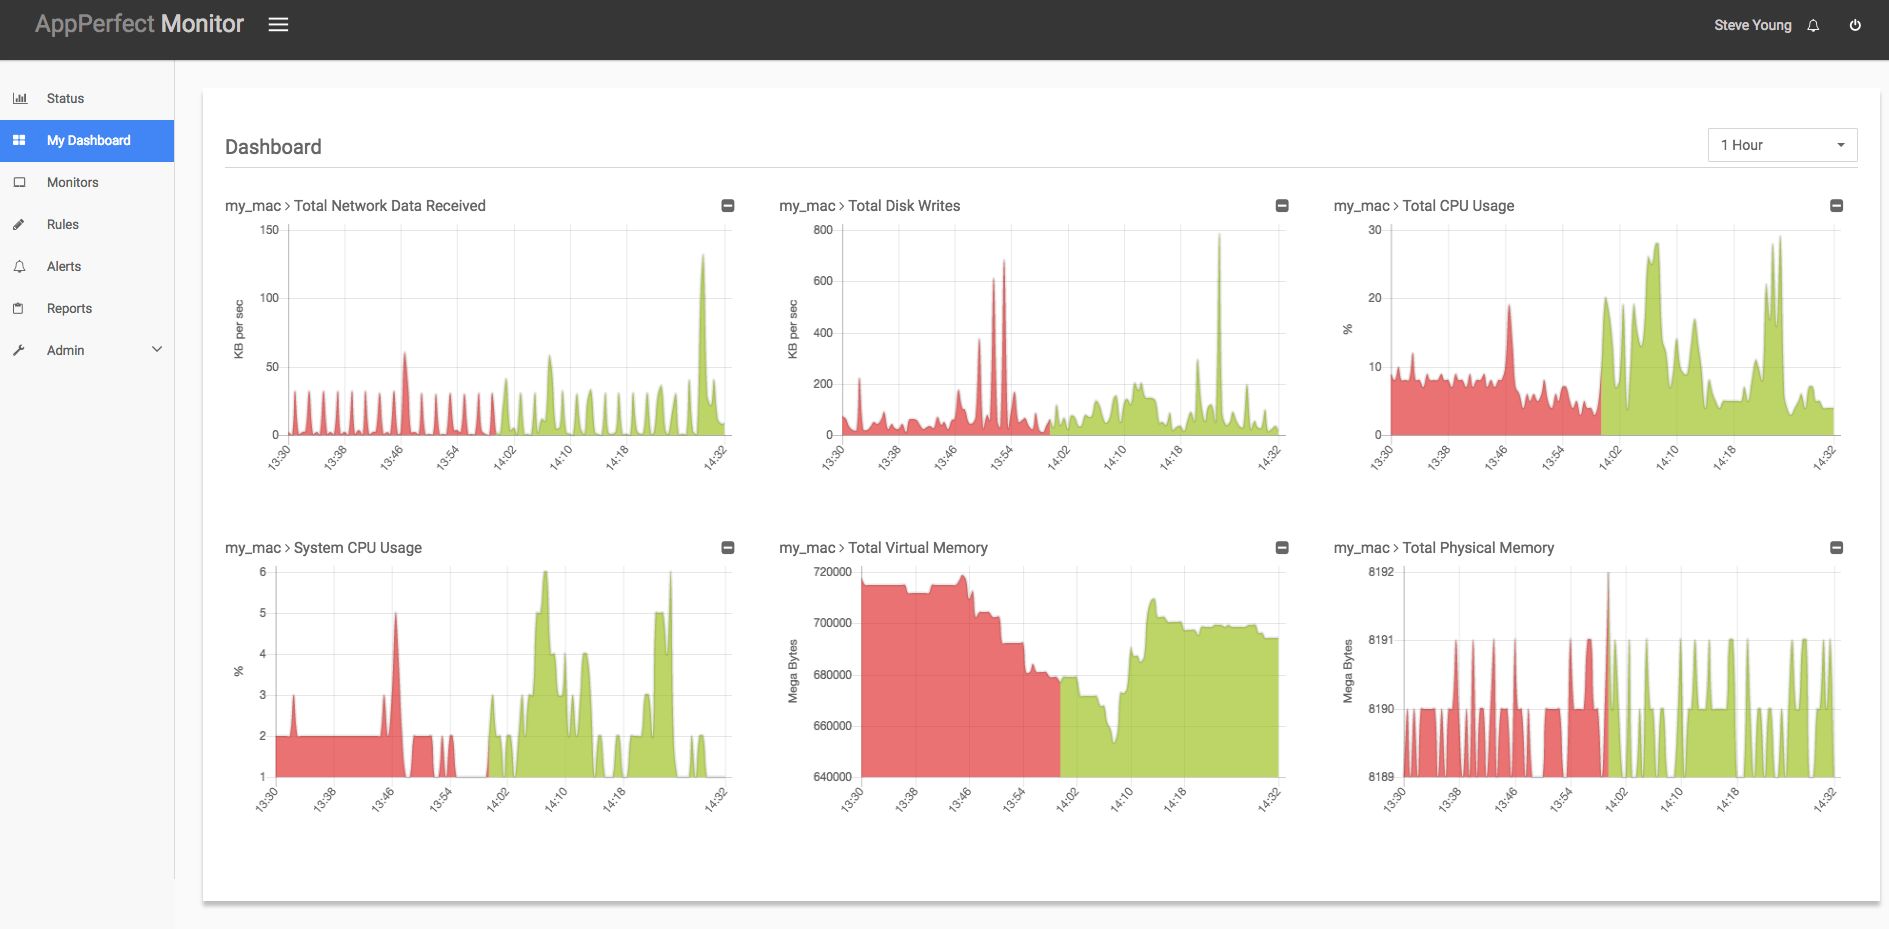Click the Alerts bell icon in sidebar
The image size is (1889, 929).
coord(20,266)
